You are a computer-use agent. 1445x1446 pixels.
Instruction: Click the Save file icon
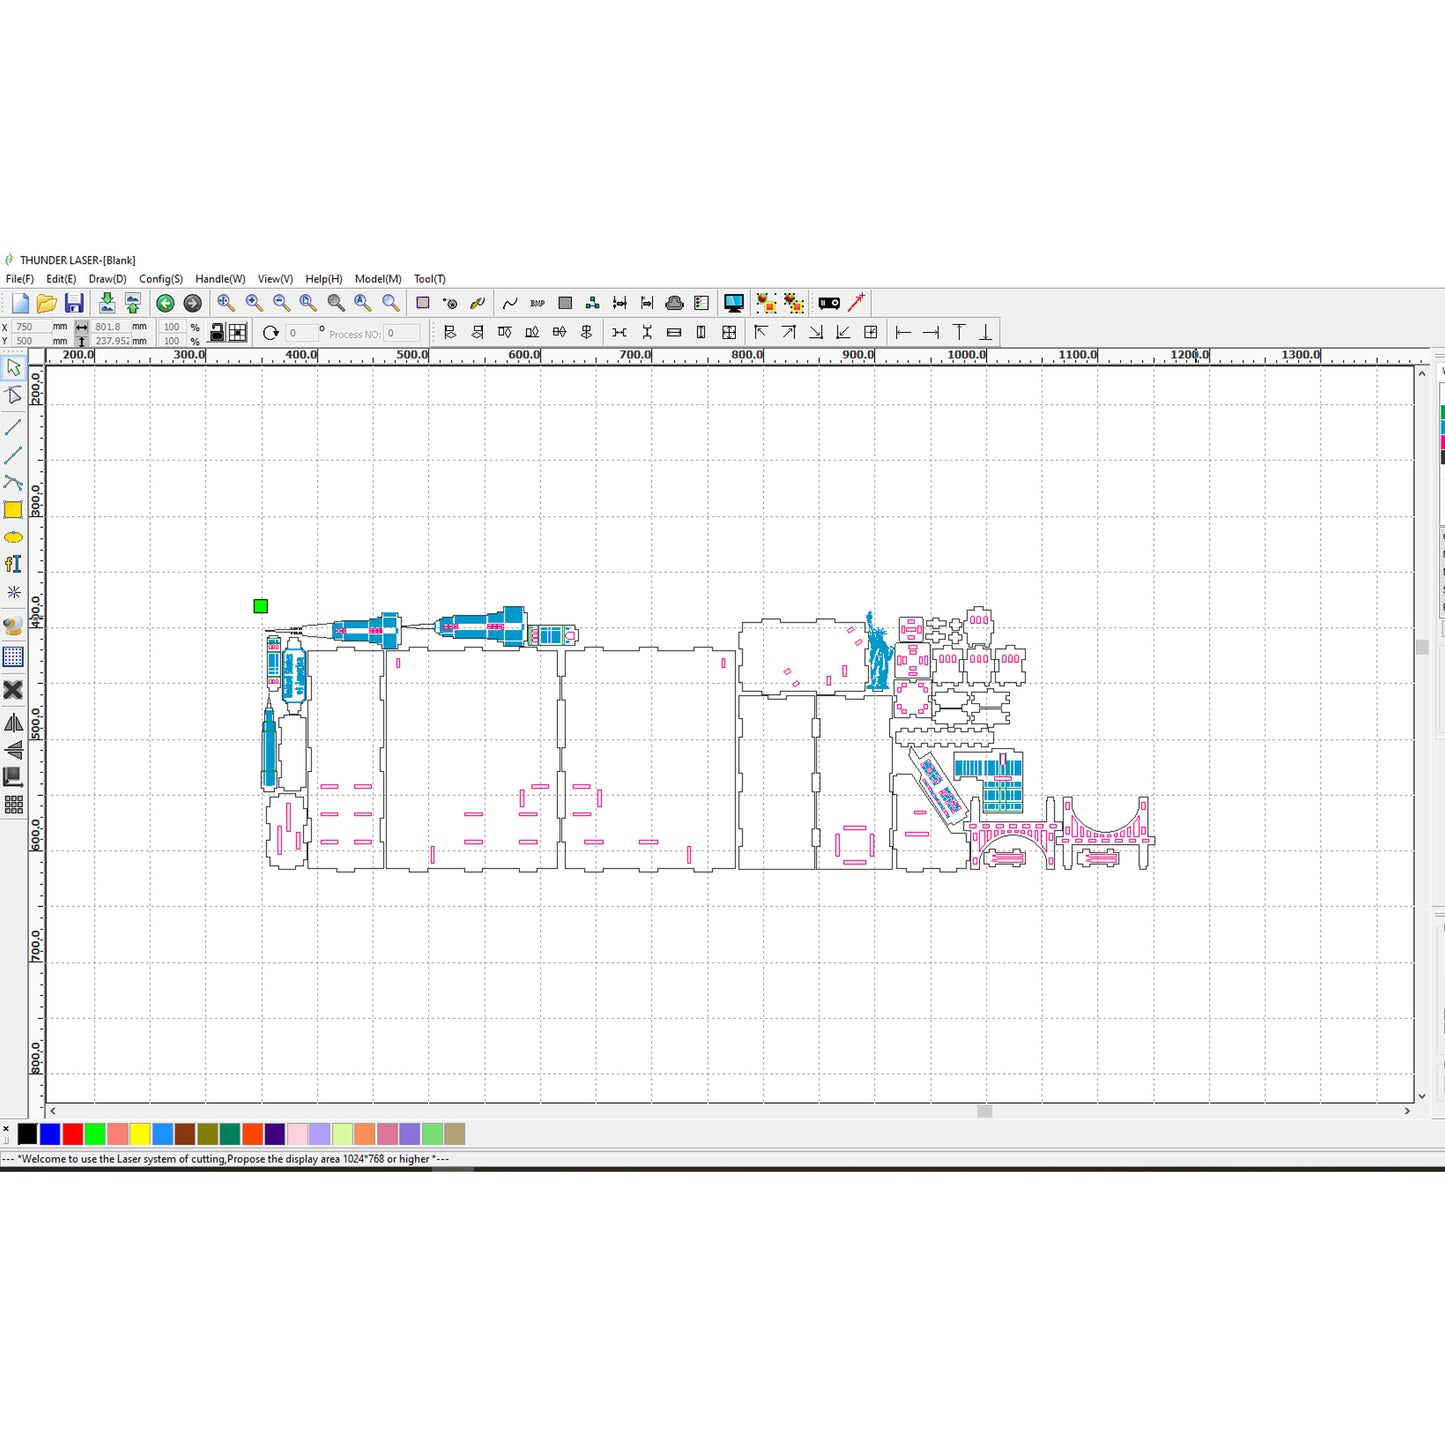click(74, 303)
